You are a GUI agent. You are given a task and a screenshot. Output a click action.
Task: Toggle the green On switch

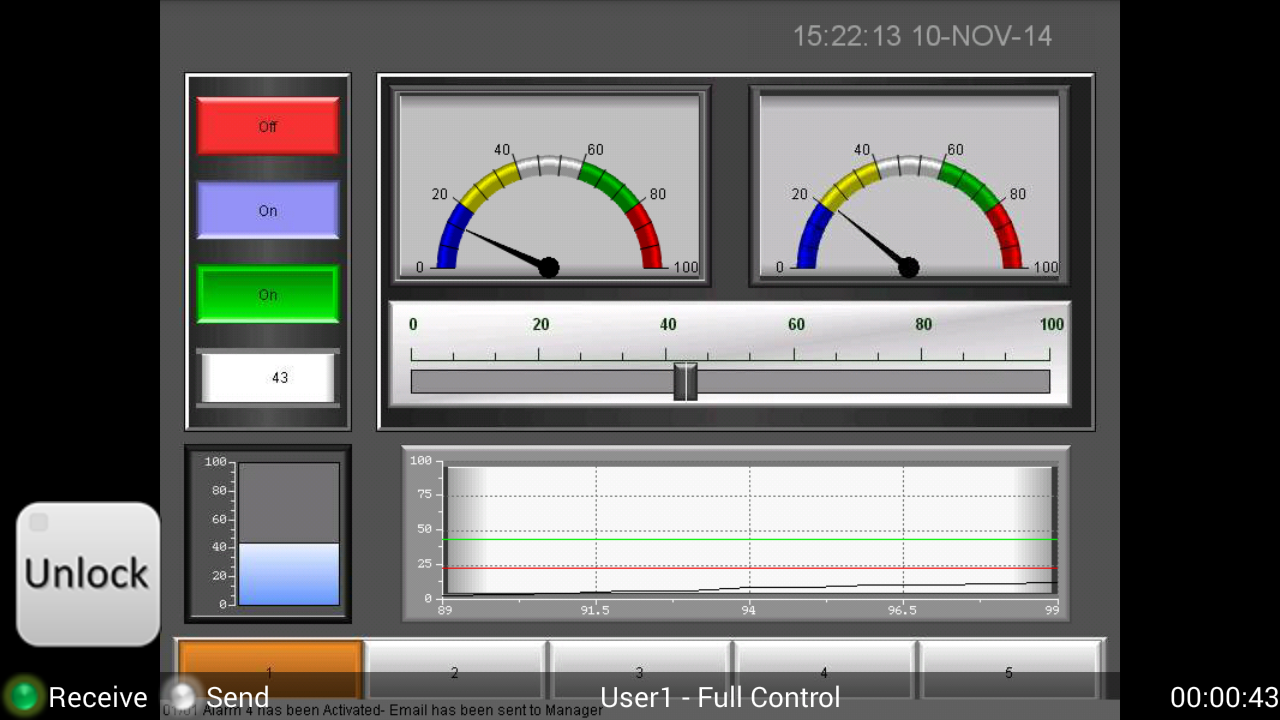(268, 294)
